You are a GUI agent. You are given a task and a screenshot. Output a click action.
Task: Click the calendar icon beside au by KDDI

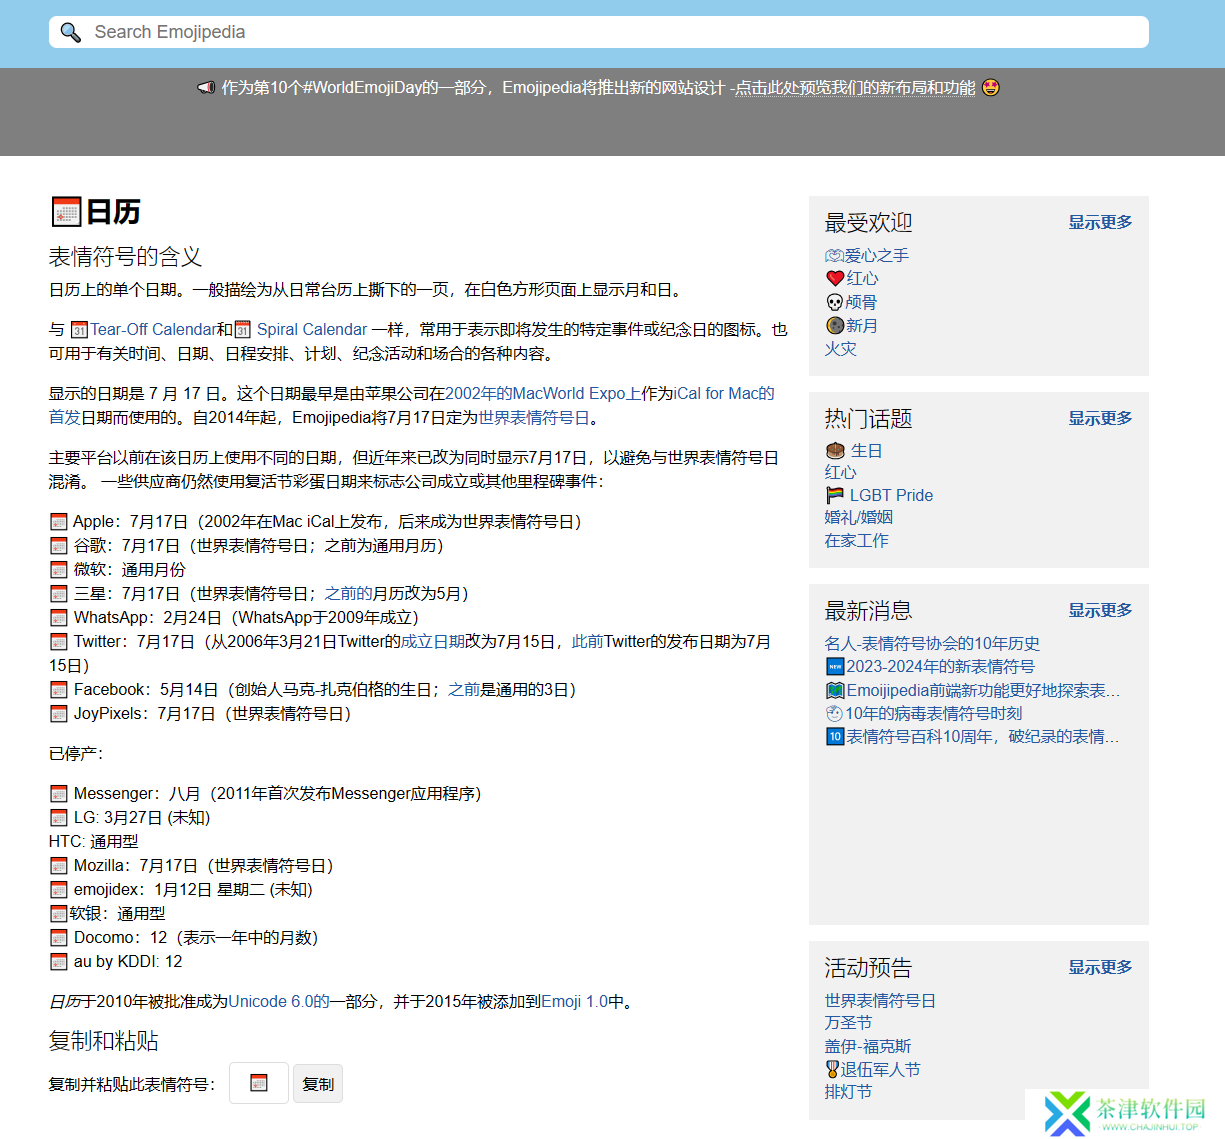click(59, 962)
